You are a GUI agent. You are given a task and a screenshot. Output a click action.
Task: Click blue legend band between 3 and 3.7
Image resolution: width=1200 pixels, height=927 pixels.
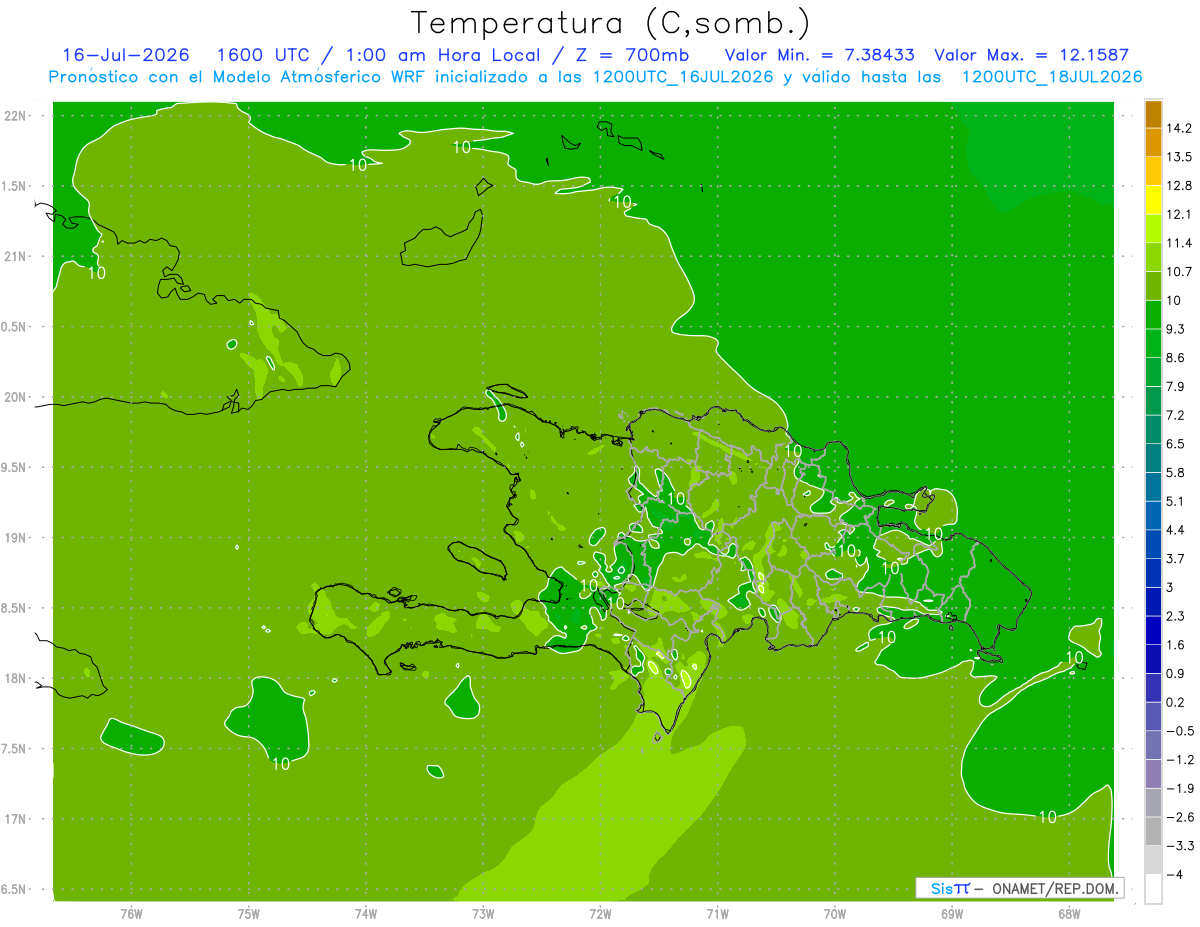[1153, 573]
